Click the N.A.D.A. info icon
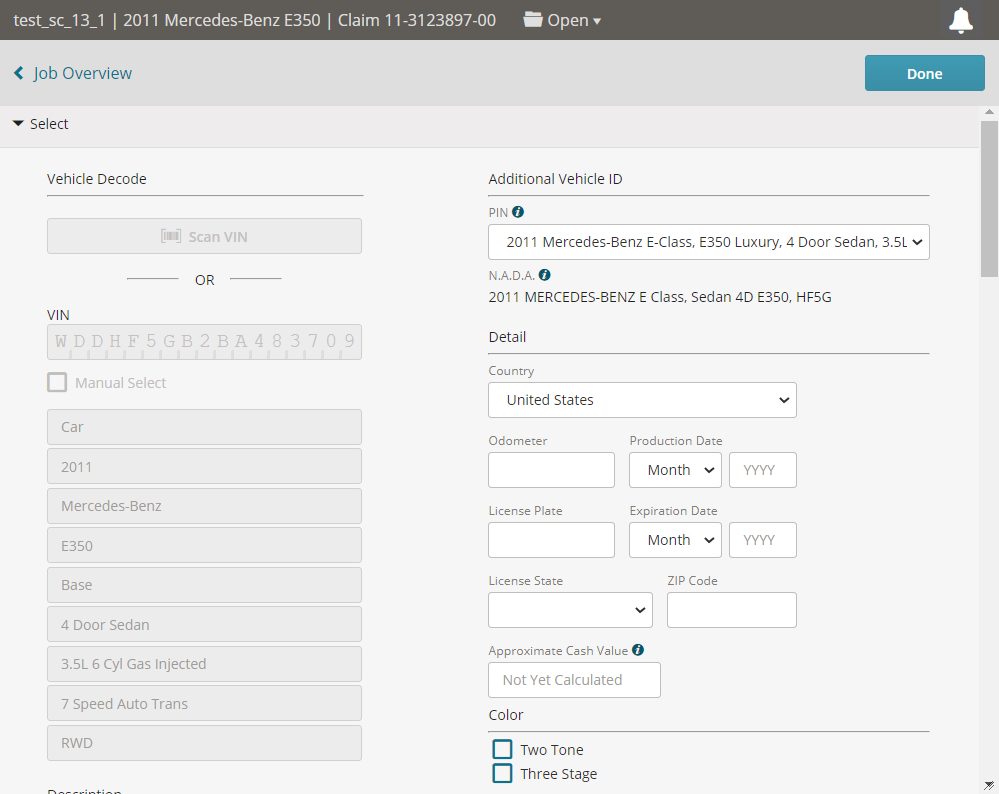 coord(544,275)
